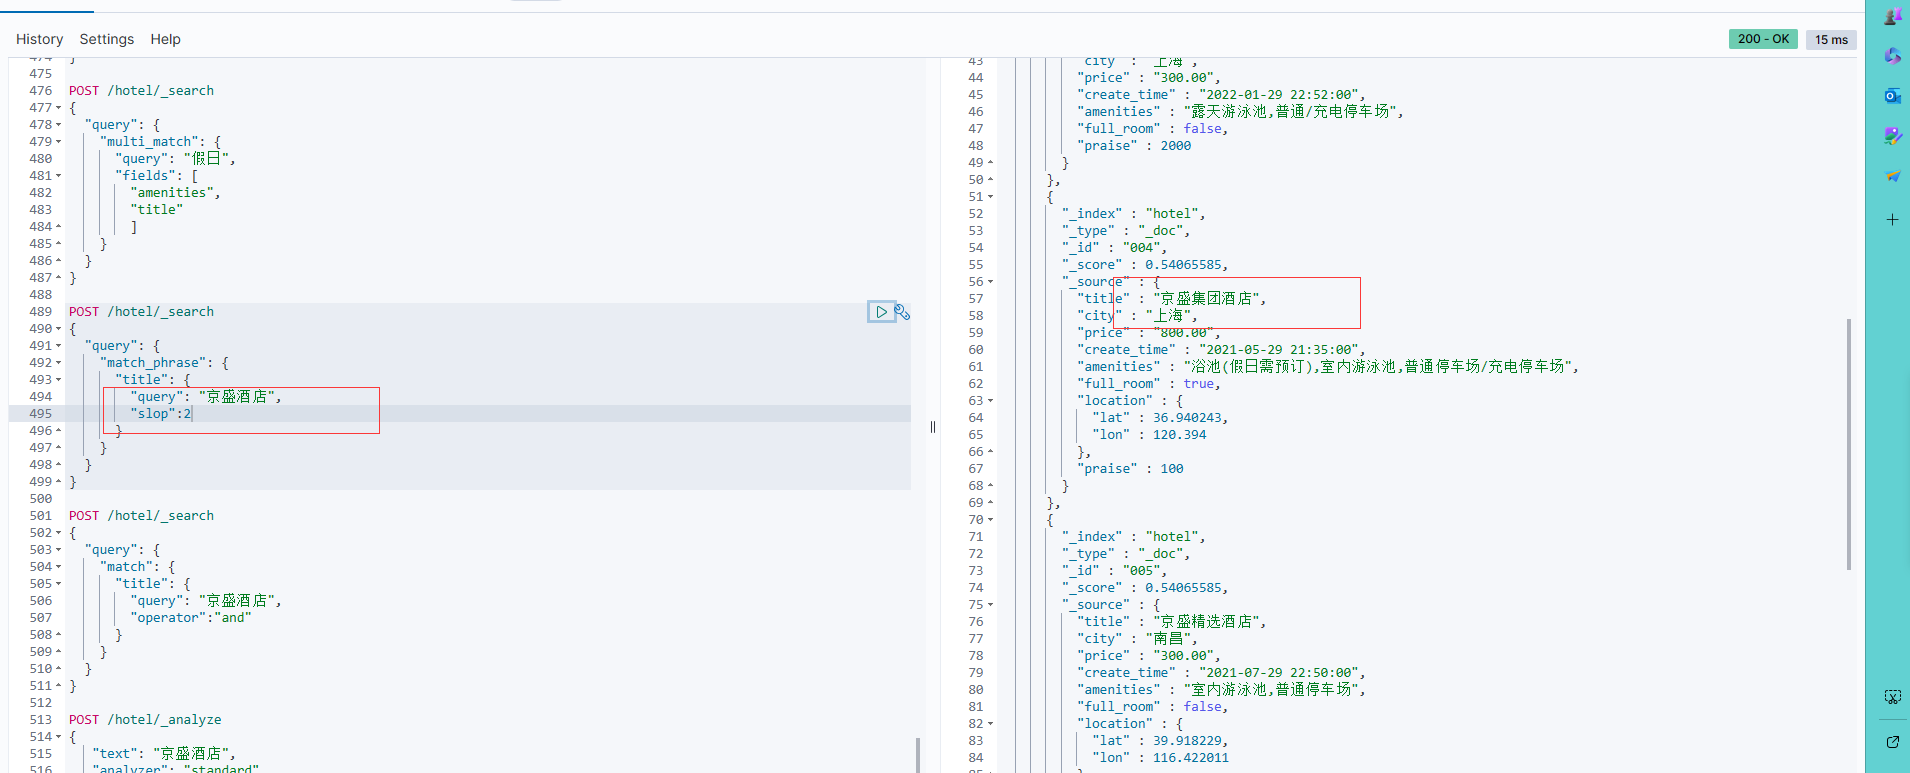
Task: Collapse the hit object fold at response line 51
Action: click(990, 197)
